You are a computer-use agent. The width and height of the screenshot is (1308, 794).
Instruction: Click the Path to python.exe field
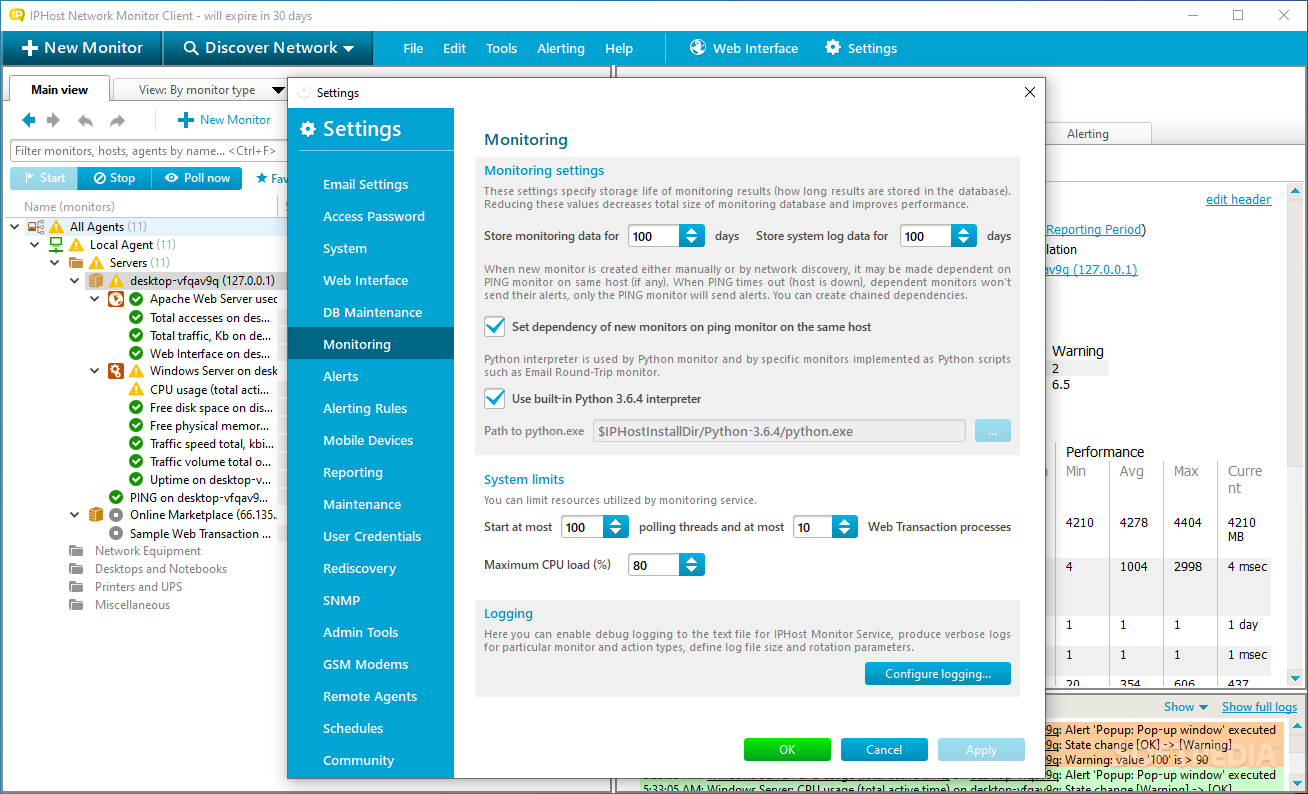click(x=779, y=431)
